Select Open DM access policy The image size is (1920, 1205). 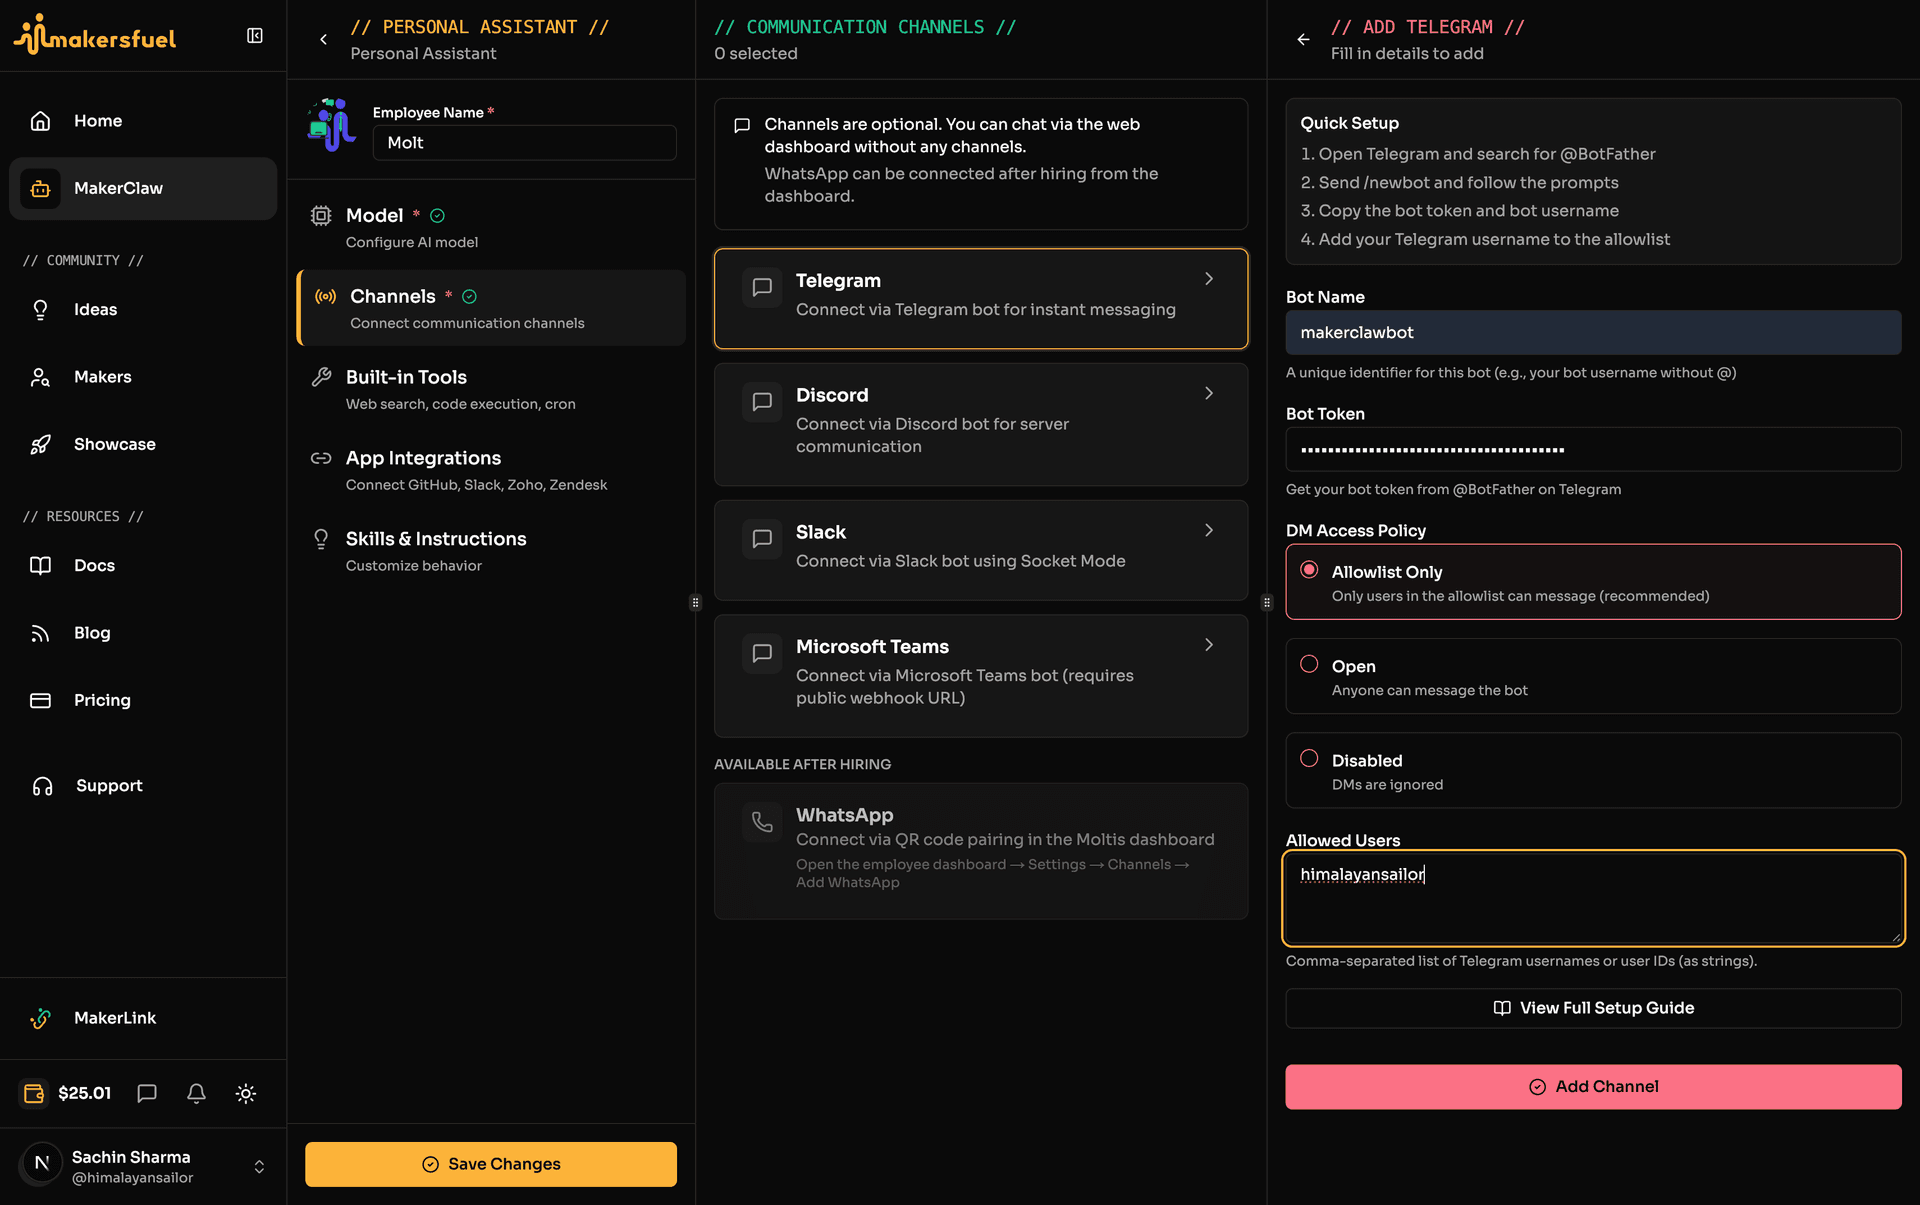[x=1309, y=664]
